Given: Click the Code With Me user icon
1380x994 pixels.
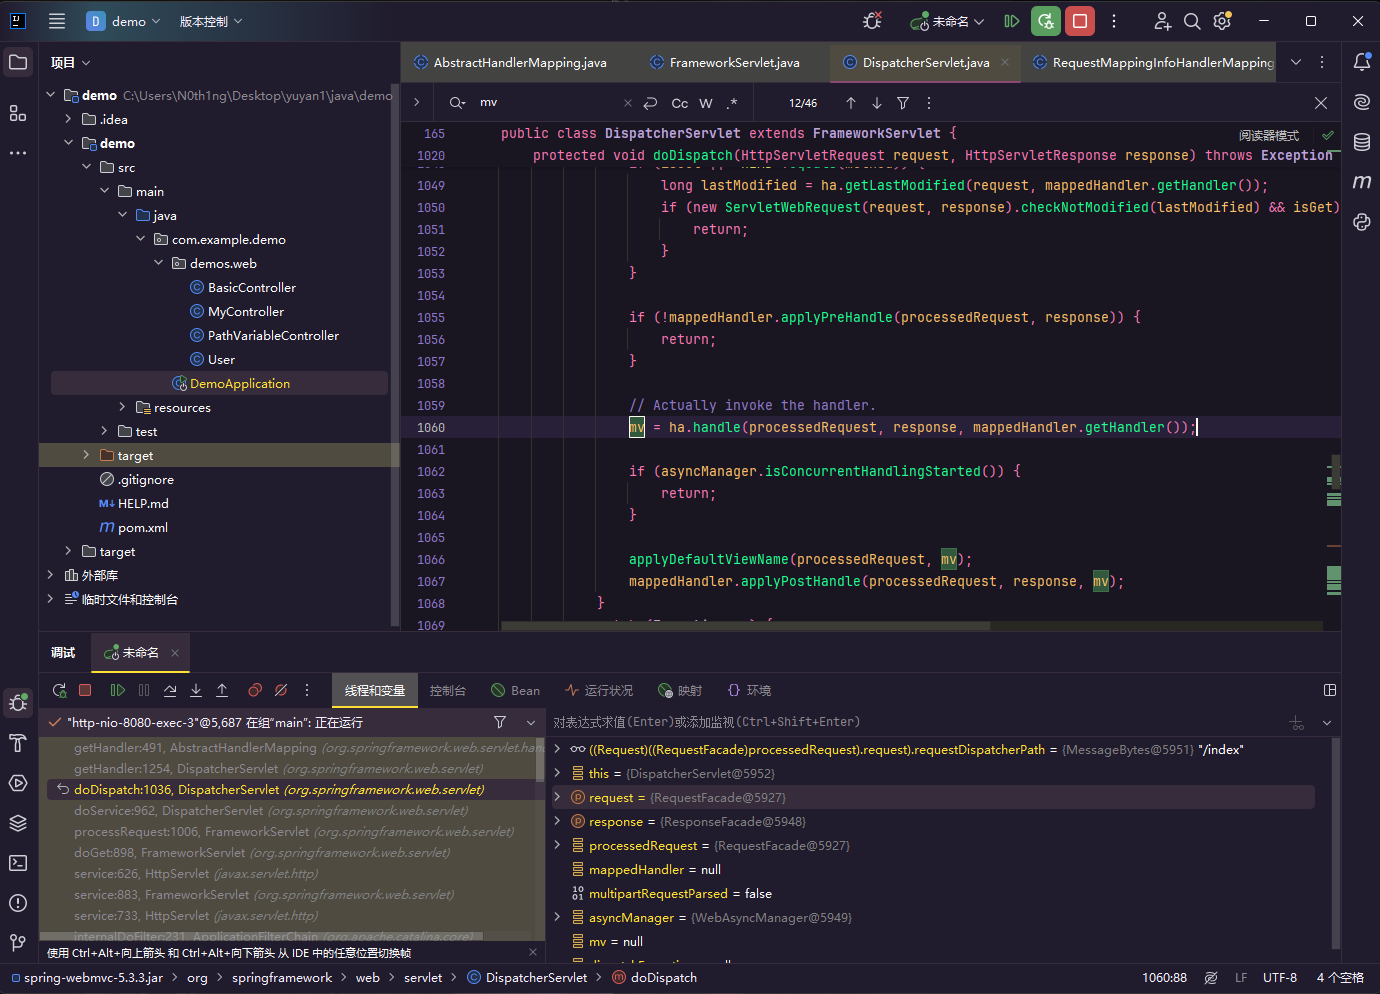Looking at the screenshot, I should (x=1162, y=21).
